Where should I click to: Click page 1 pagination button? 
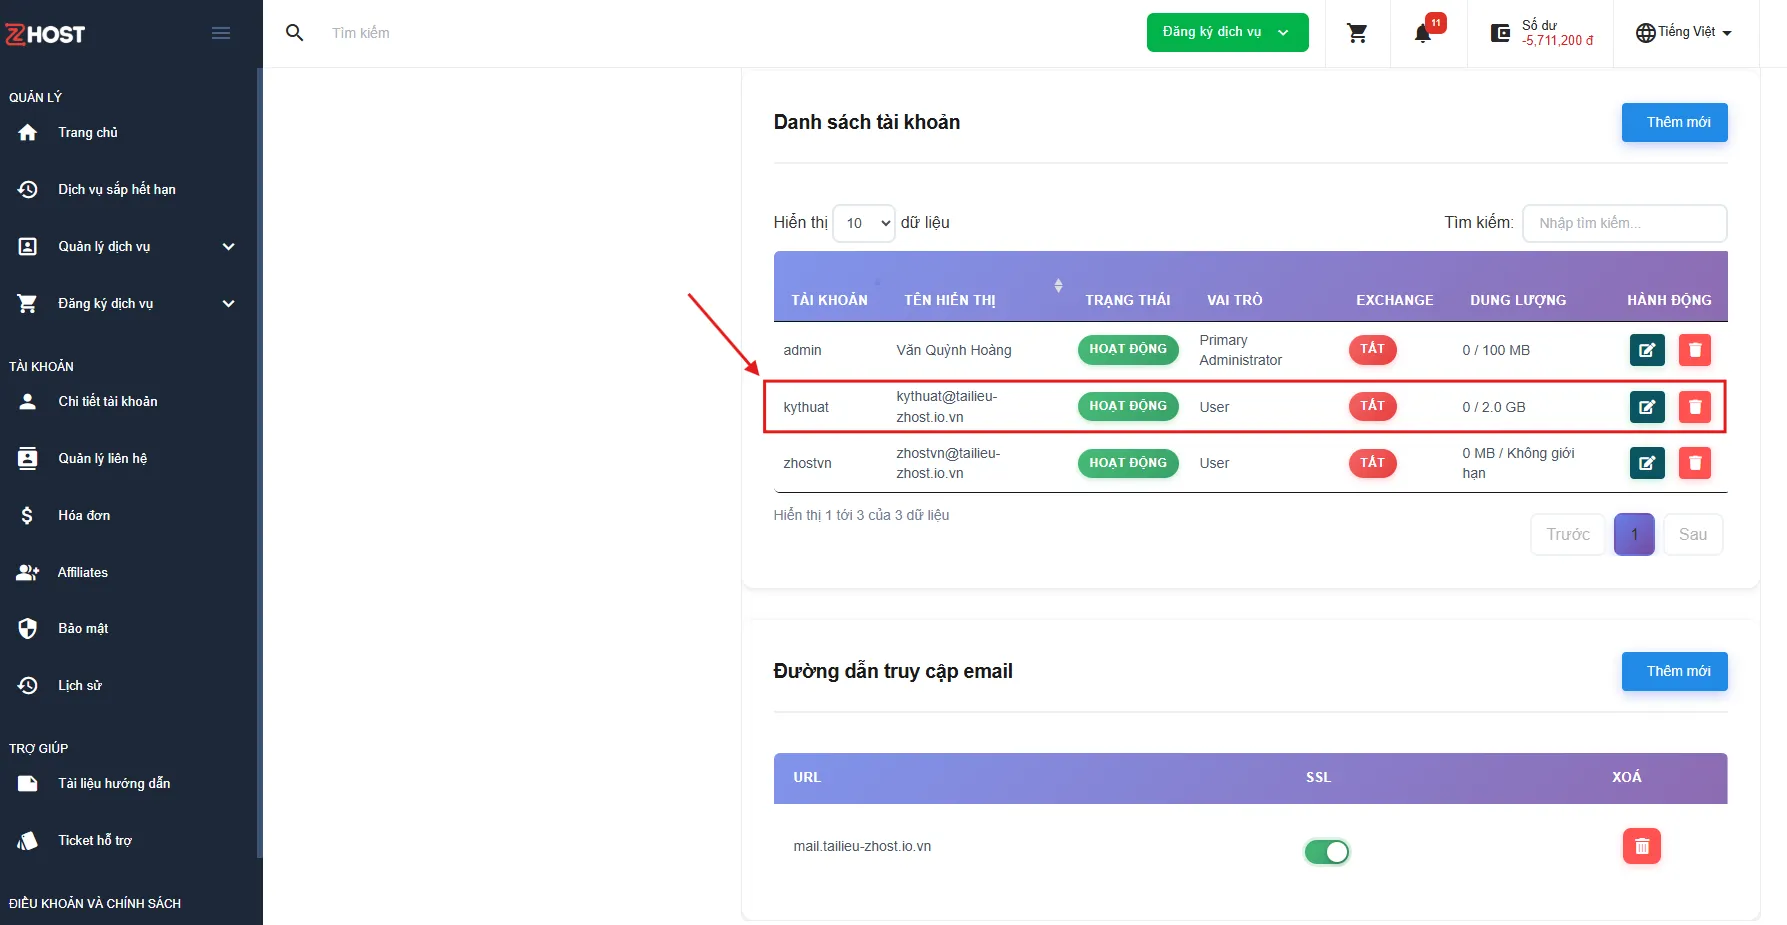[1635, 535]
